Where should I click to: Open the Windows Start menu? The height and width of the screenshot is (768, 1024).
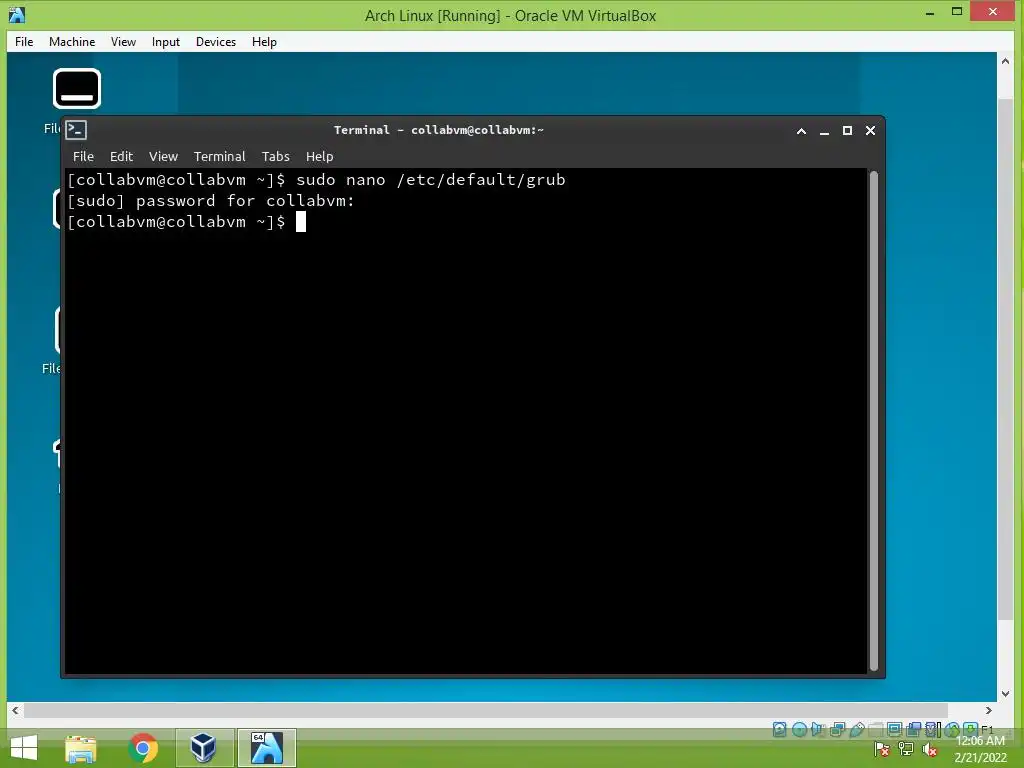tap(24, 748)
